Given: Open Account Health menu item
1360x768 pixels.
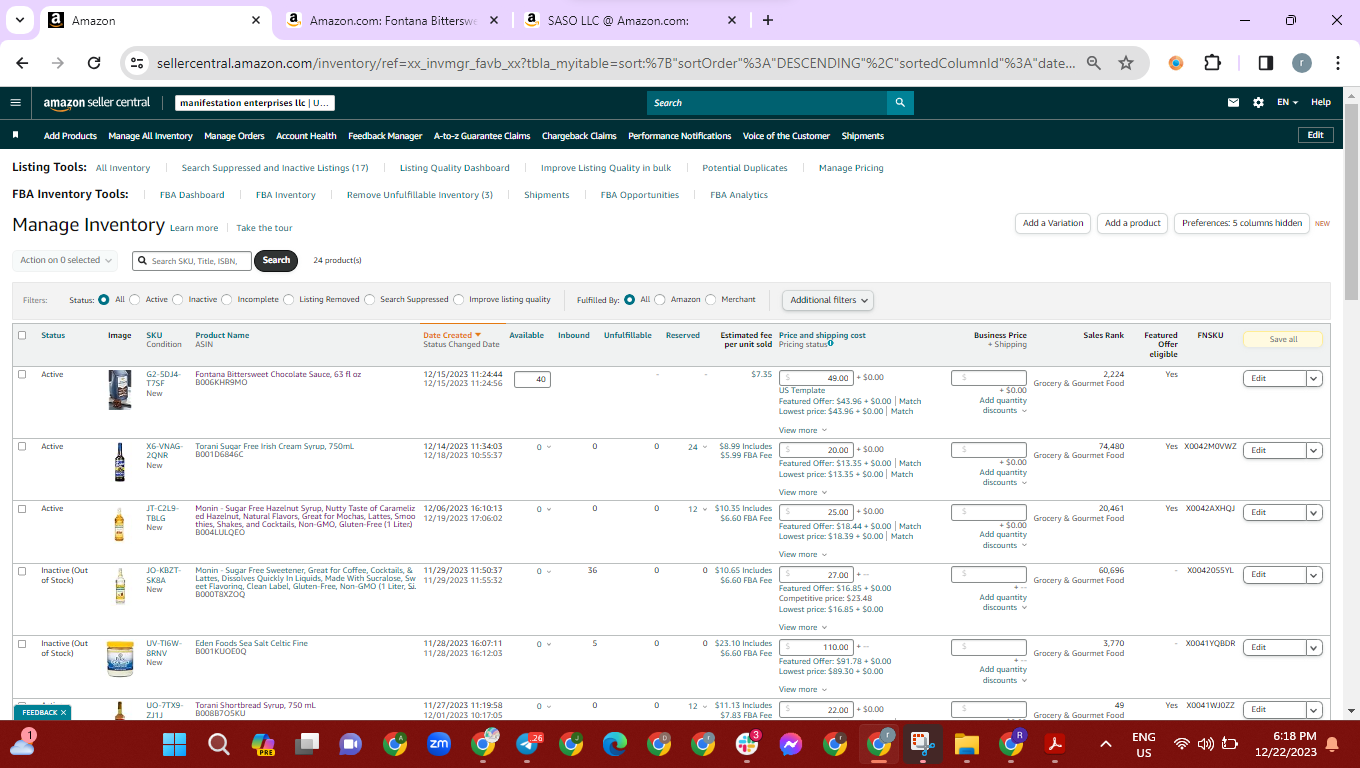Looking at the screenshot, I should (306, 136).
